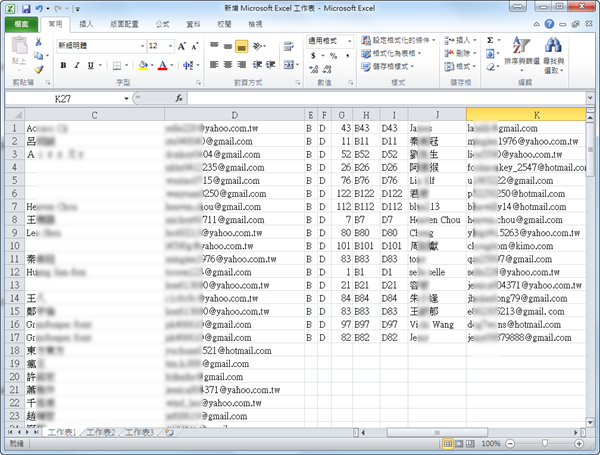Click the comma style icon
This screenshot has height=455, width=600.
pos(347,56)
